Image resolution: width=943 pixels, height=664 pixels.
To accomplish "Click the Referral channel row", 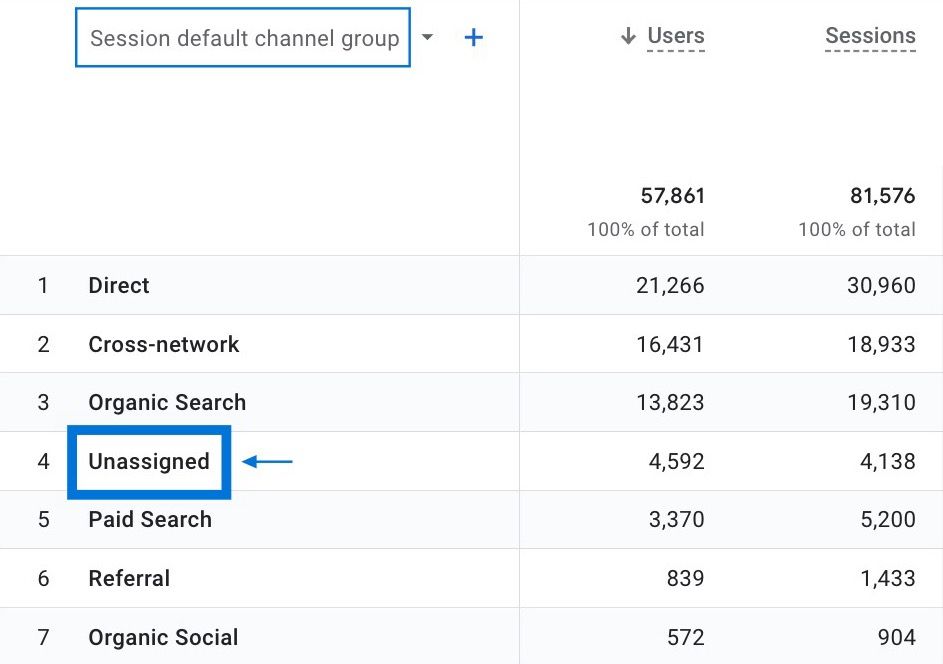I will (129, 578).
